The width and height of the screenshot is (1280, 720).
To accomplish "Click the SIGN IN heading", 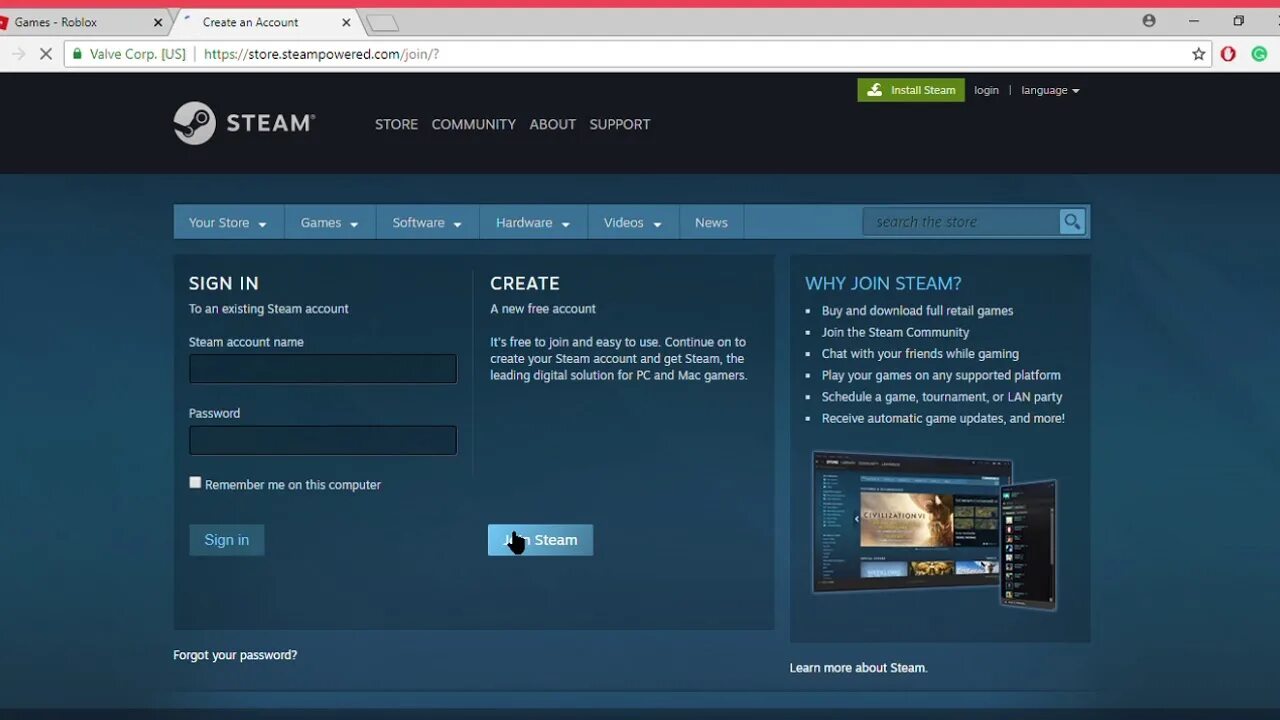I will coord(224,283).
